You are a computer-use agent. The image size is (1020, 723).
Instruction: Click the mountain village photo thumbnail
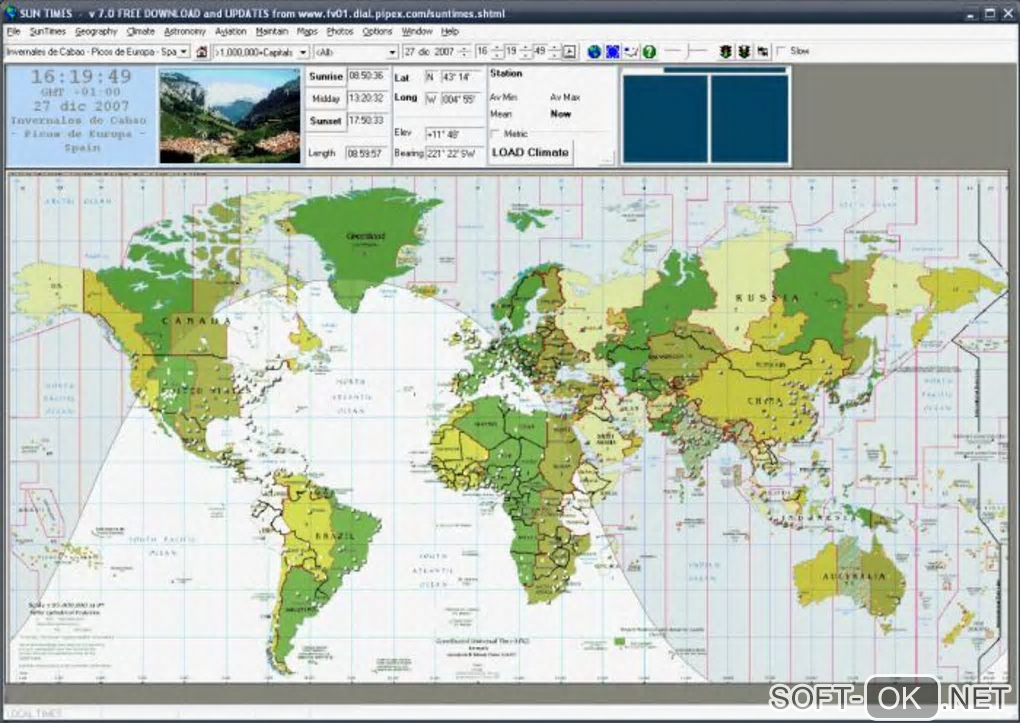point(229,114)
